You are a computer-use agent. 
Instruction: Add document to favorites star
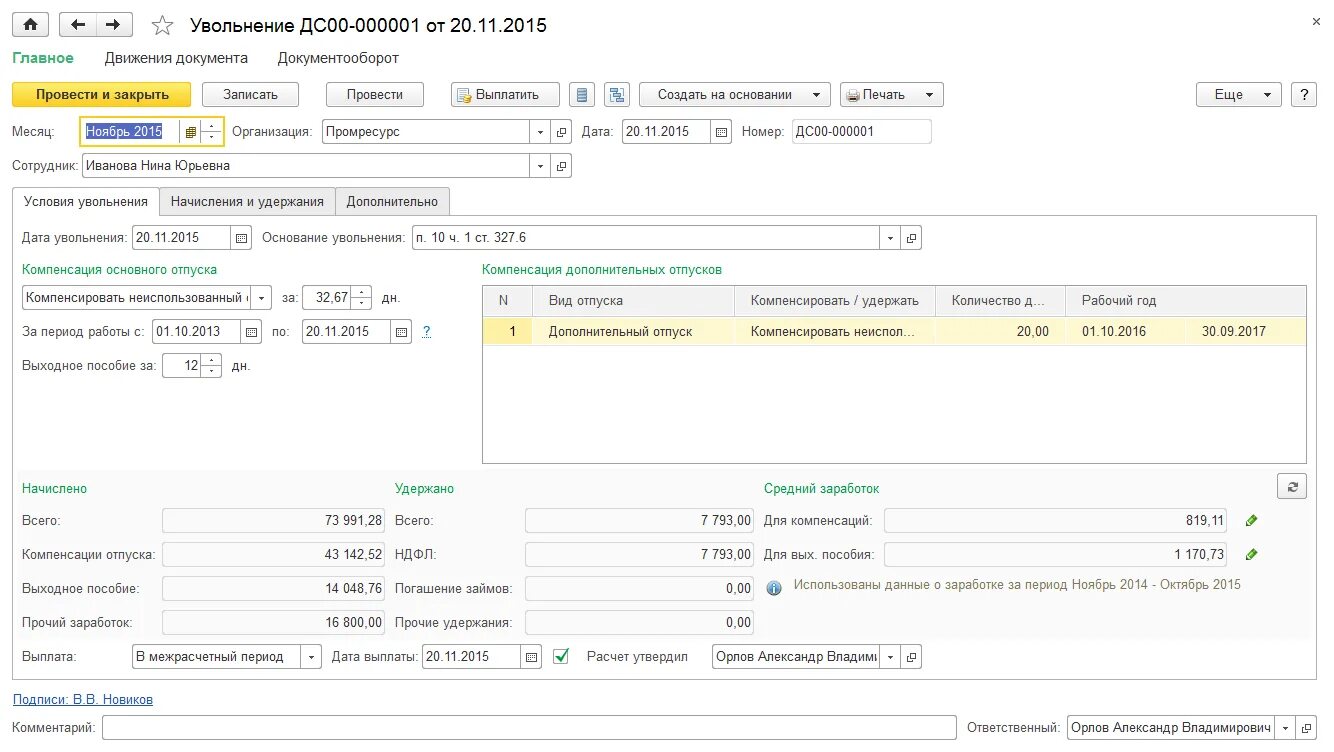pos(162,25)
